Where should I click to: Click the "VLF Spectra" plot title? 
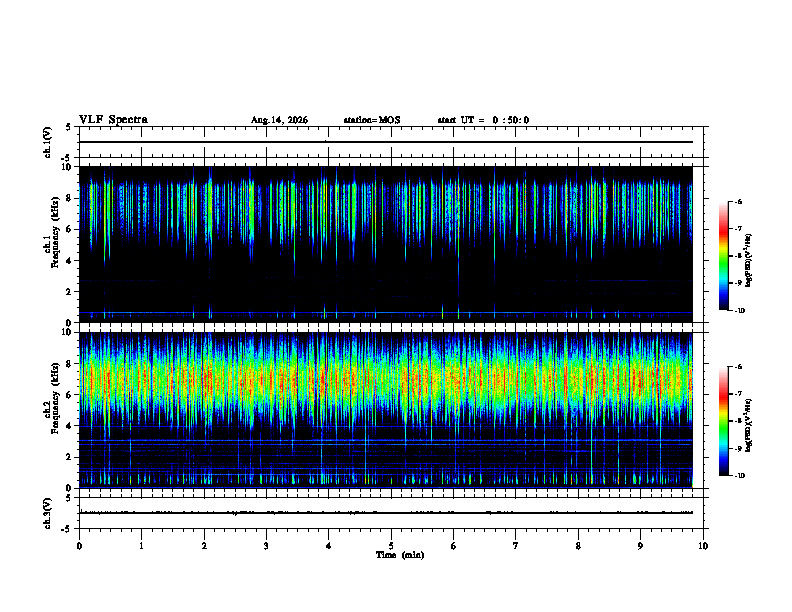point(113,120)
